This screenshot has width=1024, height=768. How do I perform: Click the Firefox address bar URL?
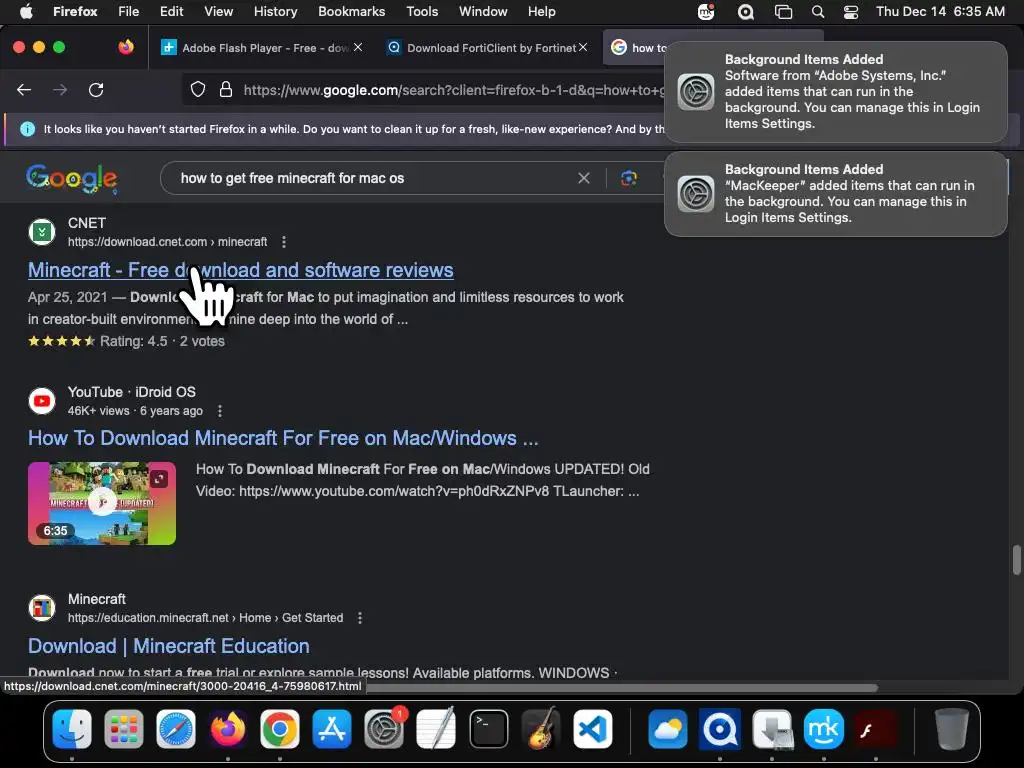coord(454,90)
